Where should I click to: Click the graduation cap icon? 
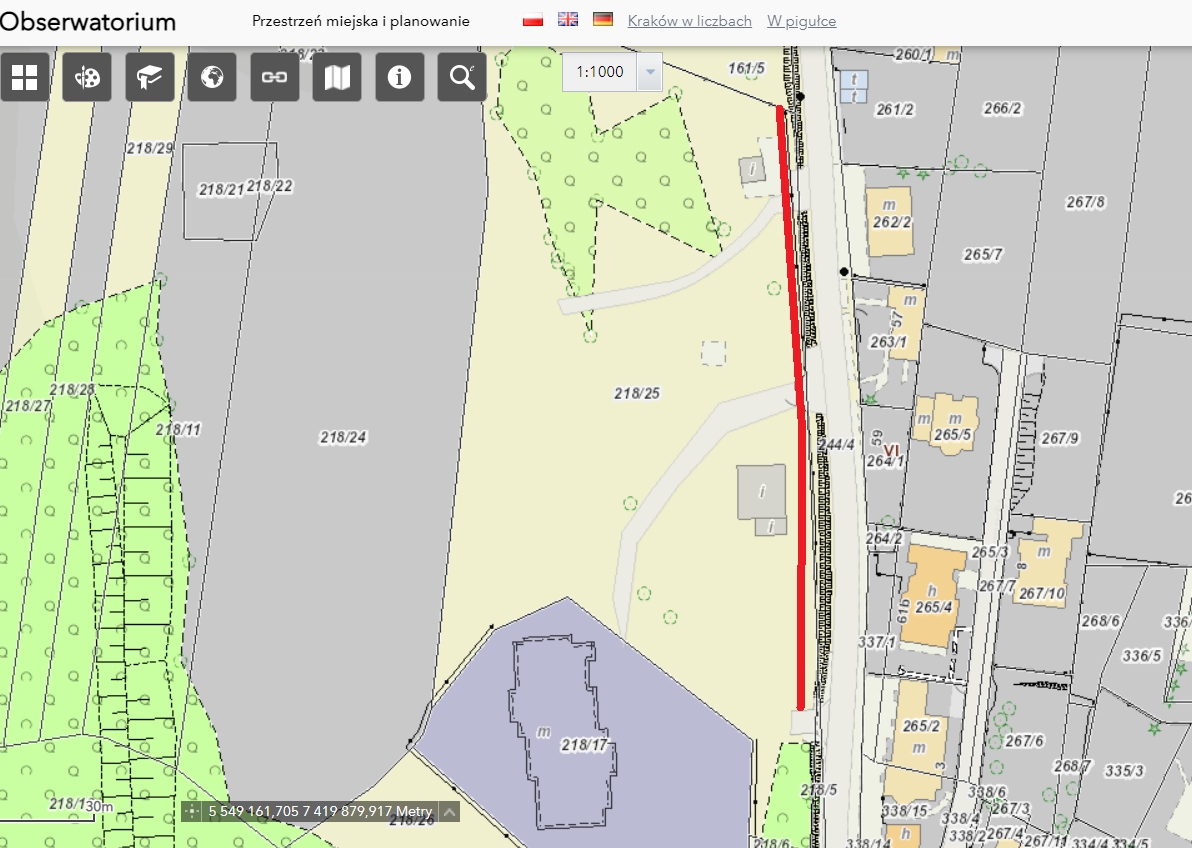pos(150,77)
